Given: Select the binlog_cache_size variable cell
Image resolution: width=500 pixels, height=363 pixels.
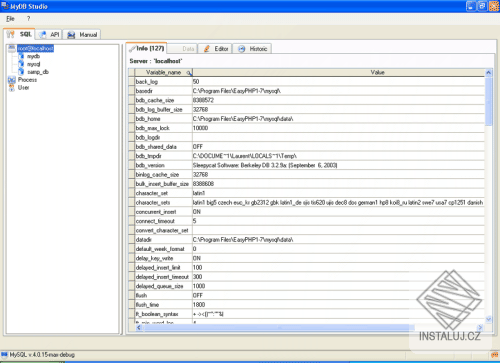Looking at the screenshot, I should tap(163, 175).
